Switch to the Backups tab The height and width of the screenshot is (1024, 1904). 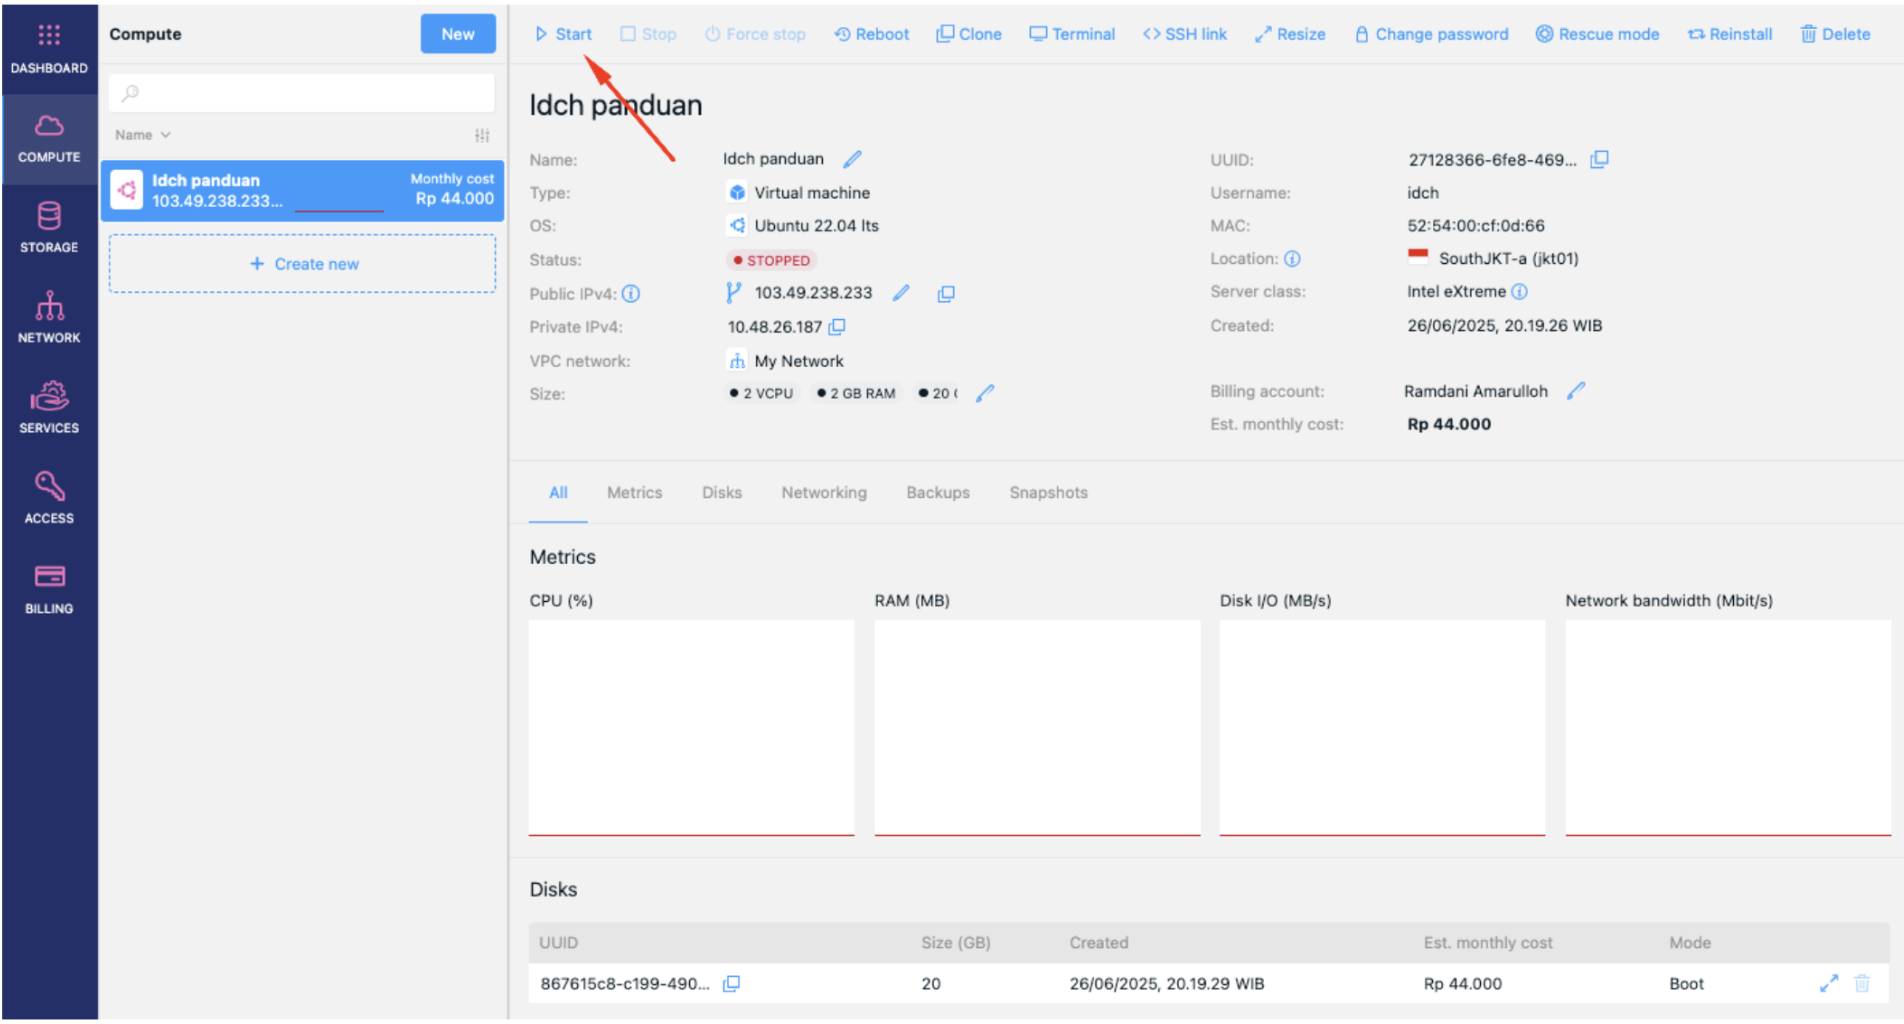coord(938,493)
